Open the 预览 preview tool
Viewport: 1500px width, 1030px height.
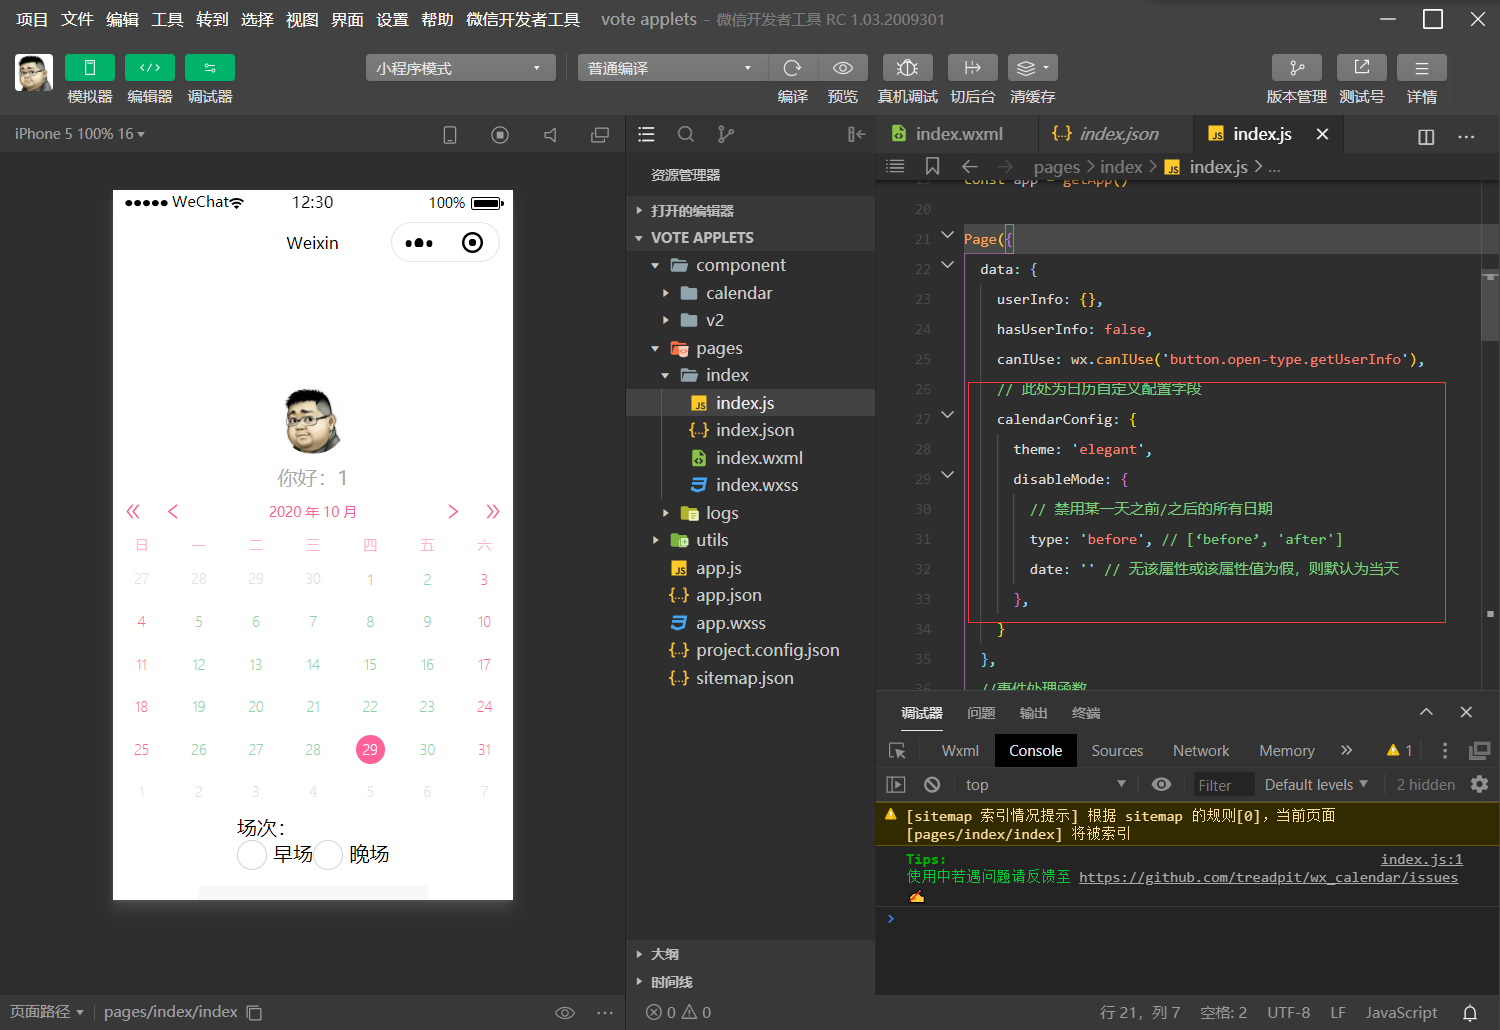click(843, 67)
